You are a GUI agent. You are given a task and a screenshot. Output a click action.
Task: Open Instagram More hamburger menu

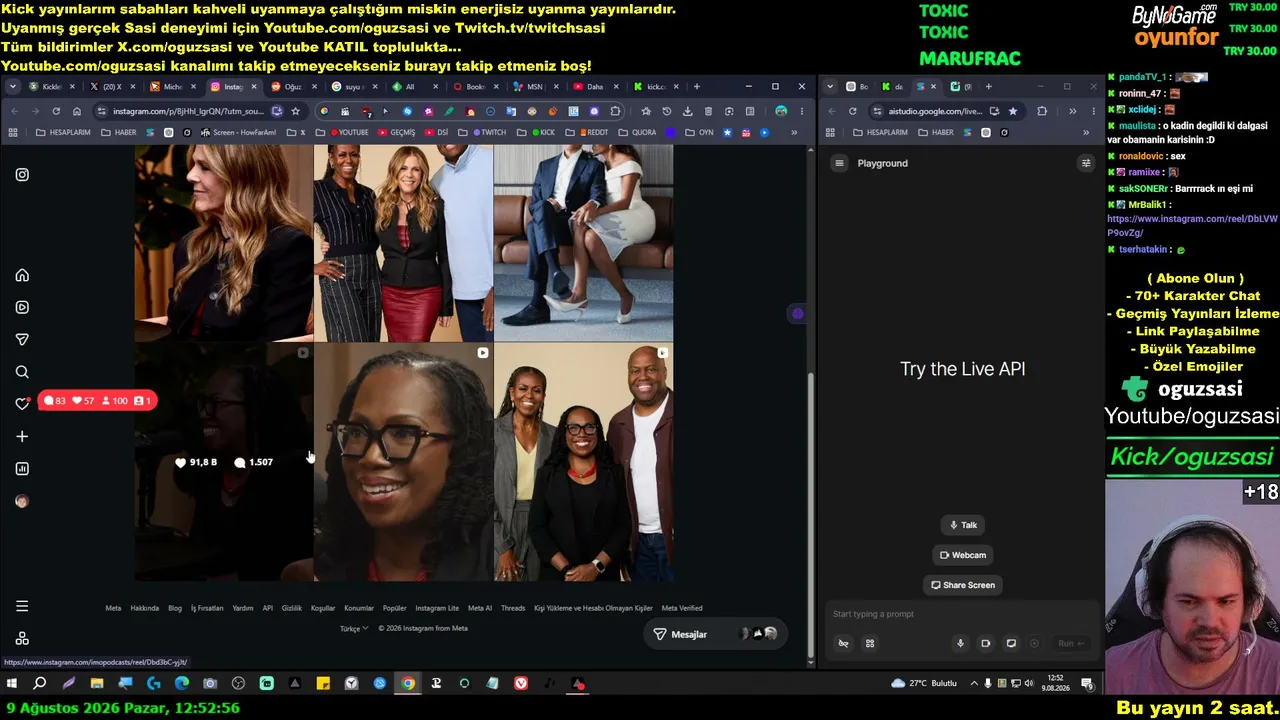coord(22,606)
